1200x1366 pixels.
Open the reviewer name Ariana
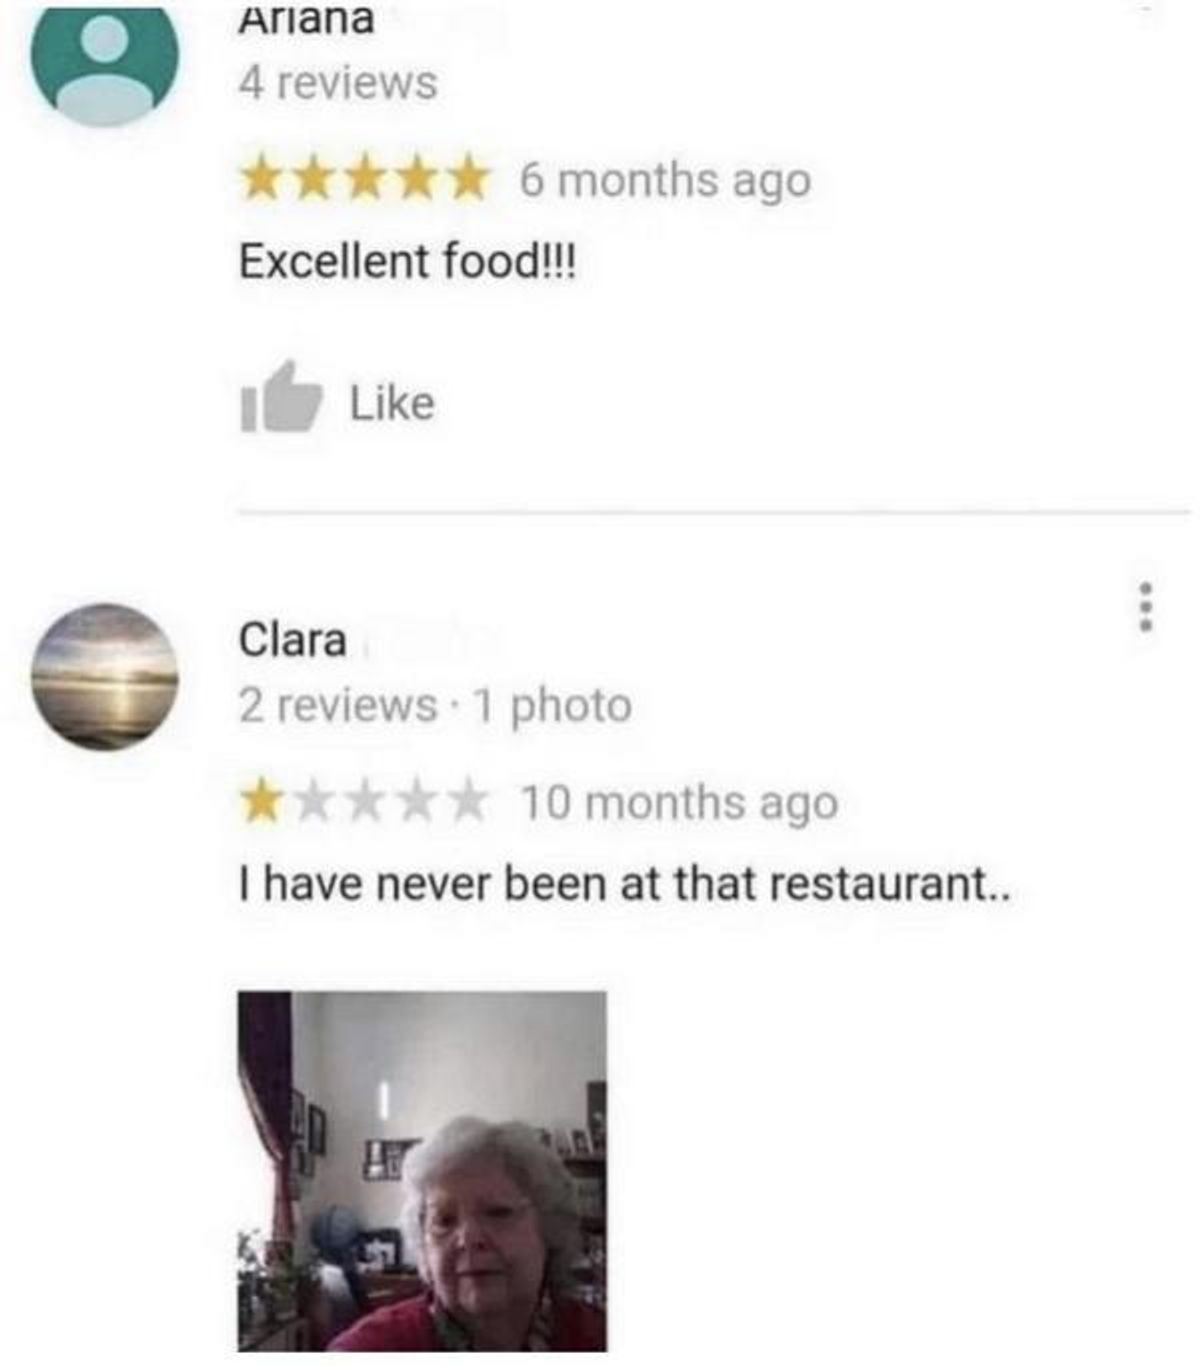306,20
